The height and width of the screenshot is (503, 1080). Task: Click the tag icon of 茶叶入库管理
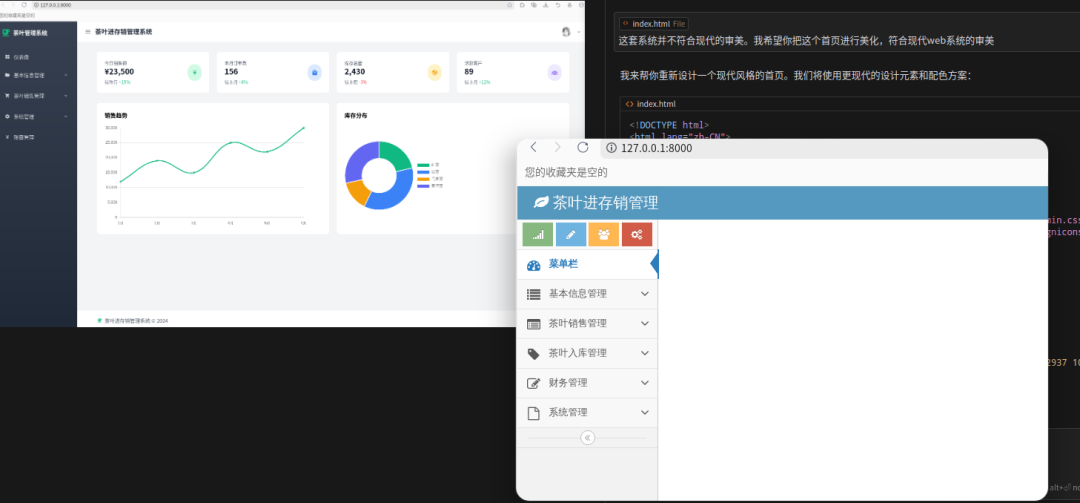(533, 353)
